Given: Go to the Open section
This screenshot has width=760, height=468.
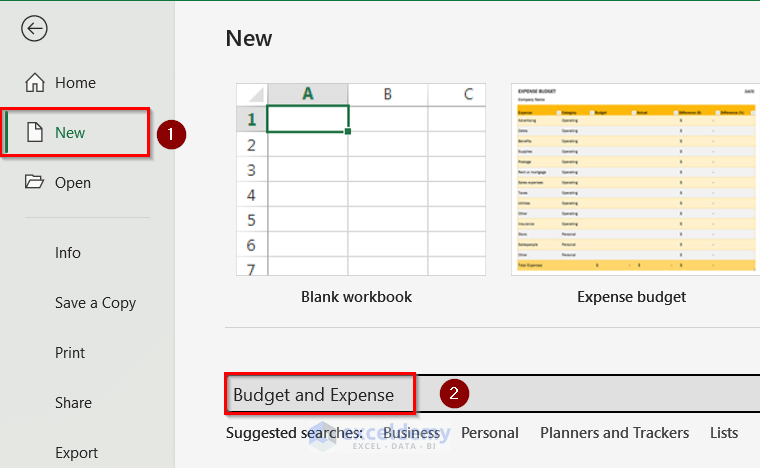Looking at the screenshot, I should pos(73,183).
